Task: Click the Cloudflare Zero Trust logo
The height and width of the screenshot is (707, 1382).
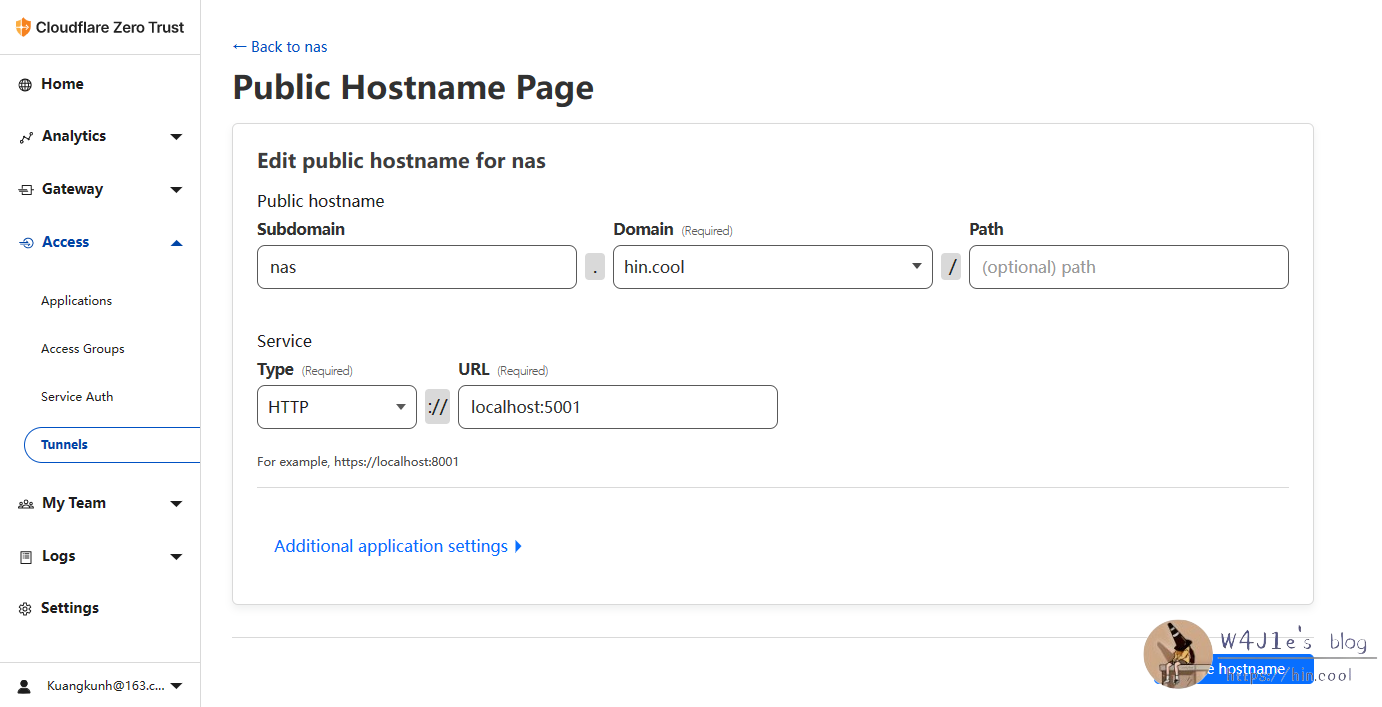Action: coord(95,27)
